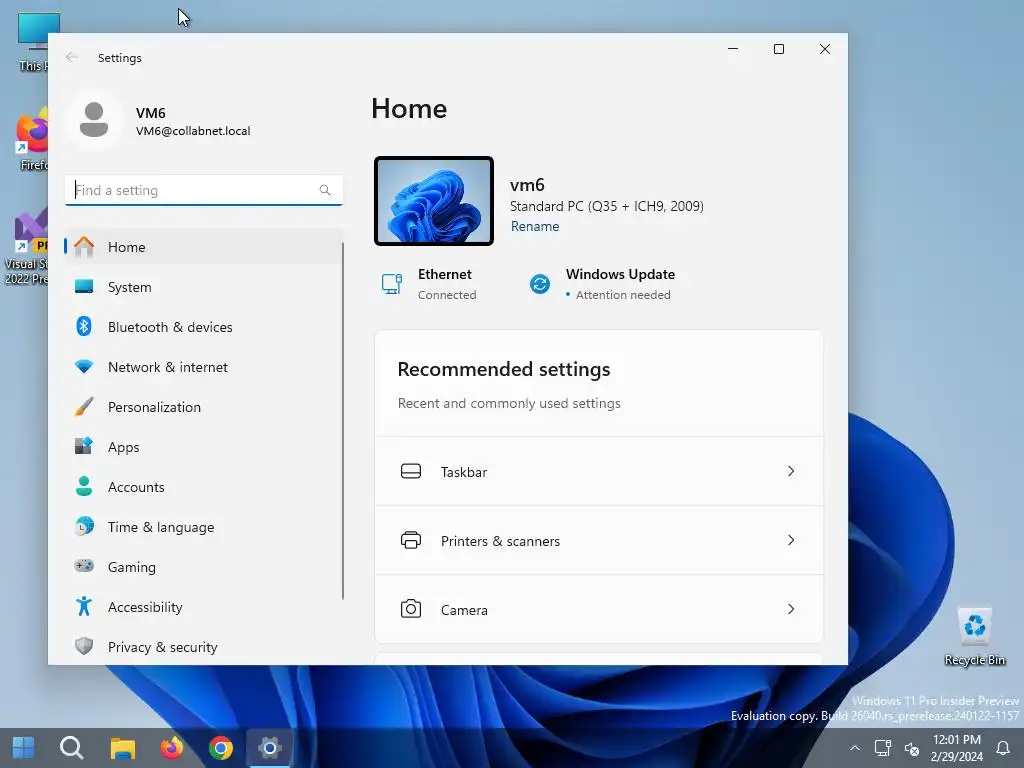The width and height of the screenshot is (1024, 768).
Task: Click the network tray icon
Action: (883, 748)
